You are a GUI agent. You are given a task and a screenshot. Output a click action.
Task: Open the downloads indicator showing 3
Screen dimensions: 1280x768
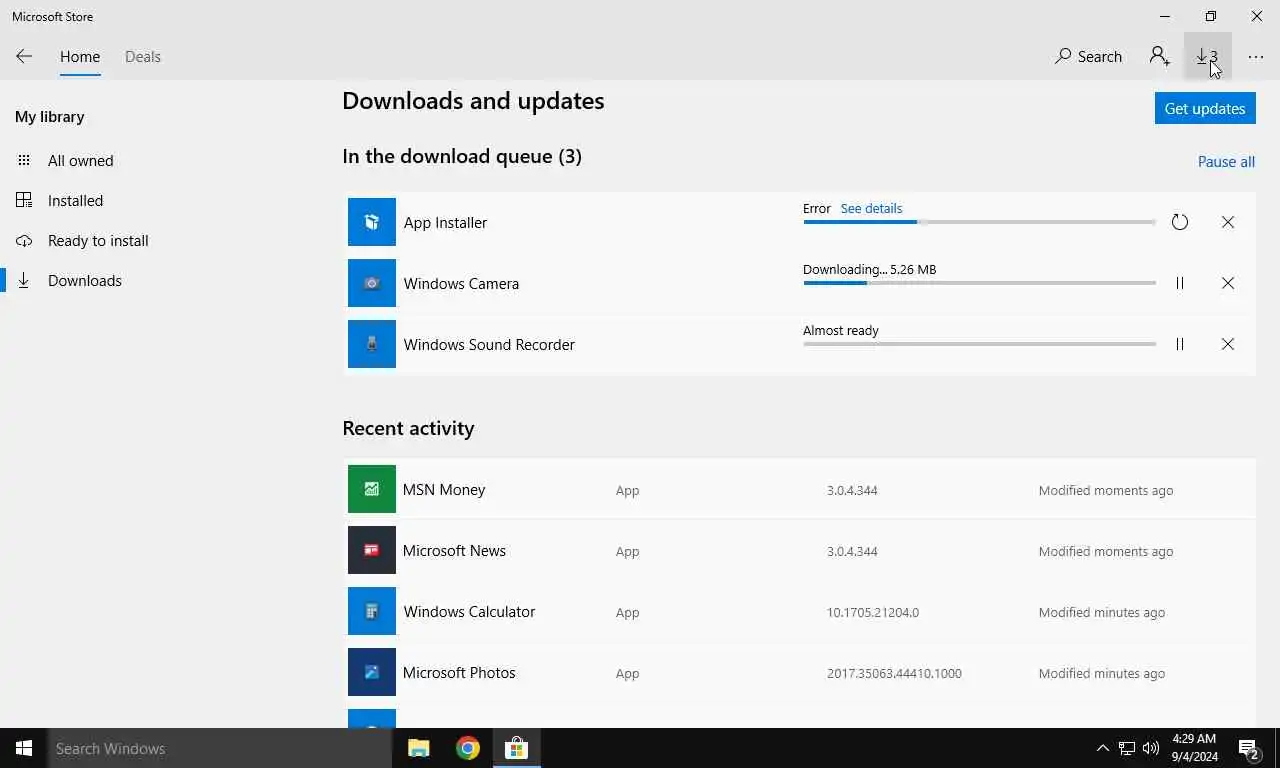click(x=1207, y=57)
